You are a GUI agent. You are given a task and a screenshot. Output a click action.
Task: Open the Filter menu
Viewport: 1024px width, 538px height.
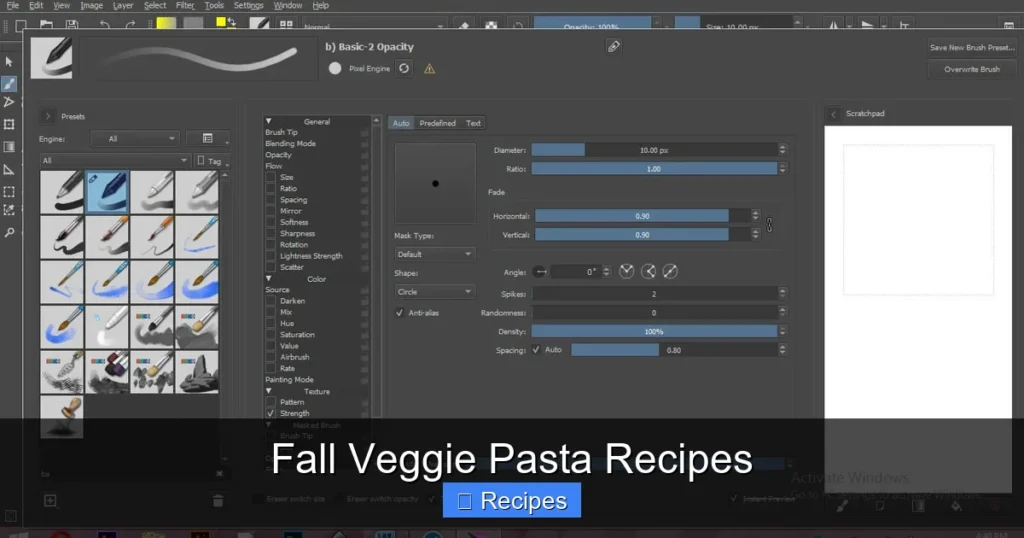point(185,5)
